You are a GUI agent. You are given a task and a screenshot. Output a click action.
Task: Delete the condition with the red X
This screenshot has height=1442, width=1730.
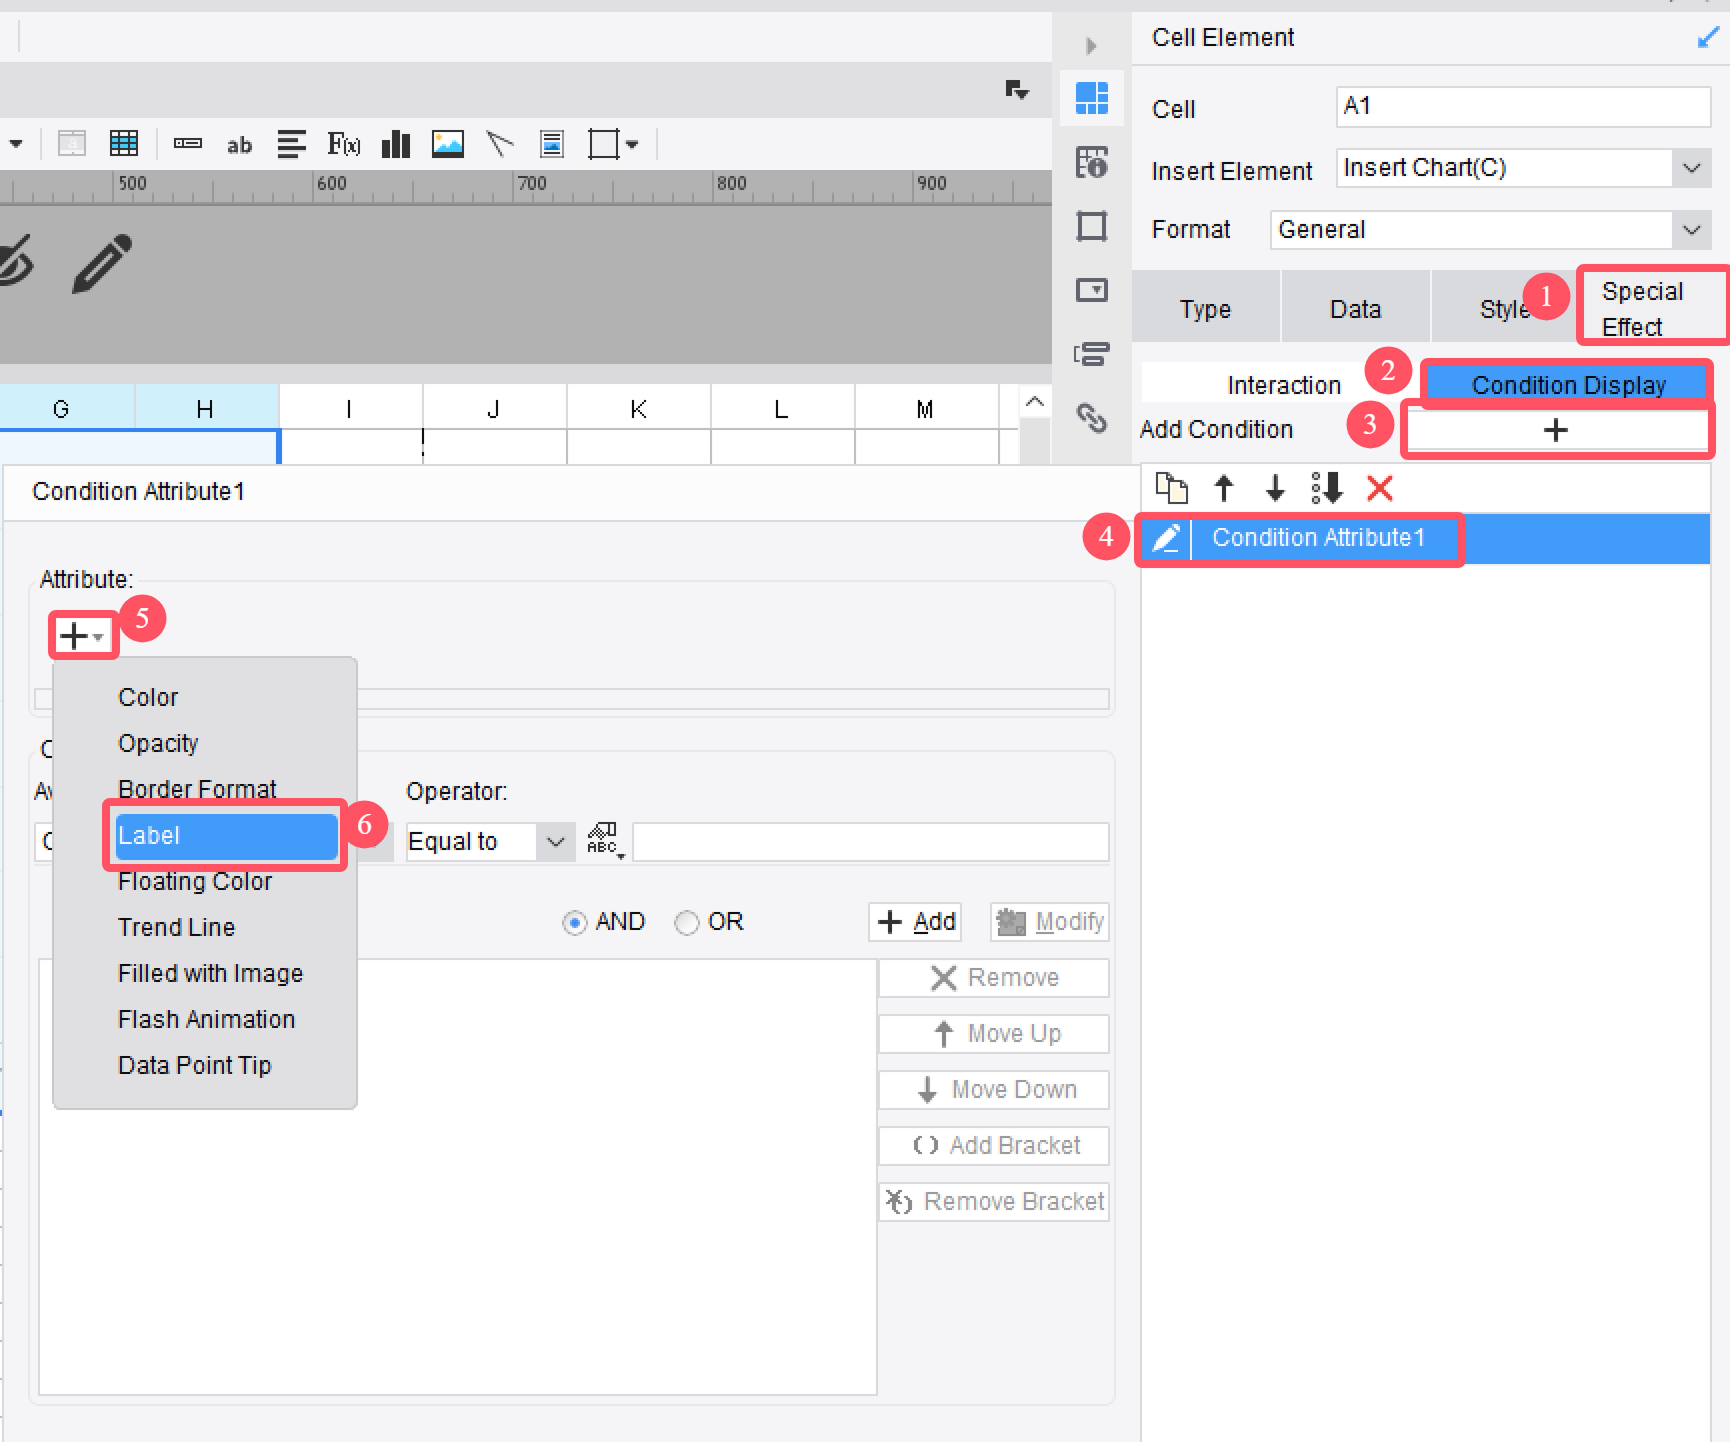[1380, 488]
